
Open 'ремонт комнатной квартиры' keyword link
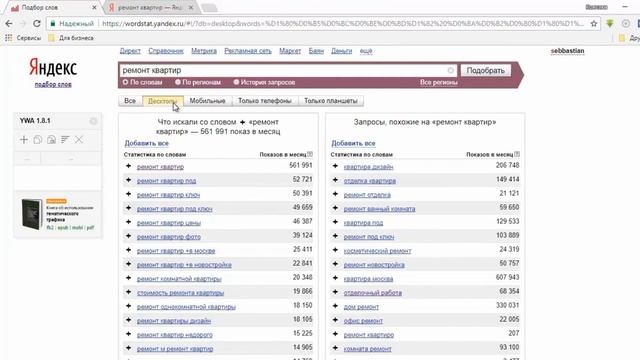pyautogui.click(x=179, y=279)
